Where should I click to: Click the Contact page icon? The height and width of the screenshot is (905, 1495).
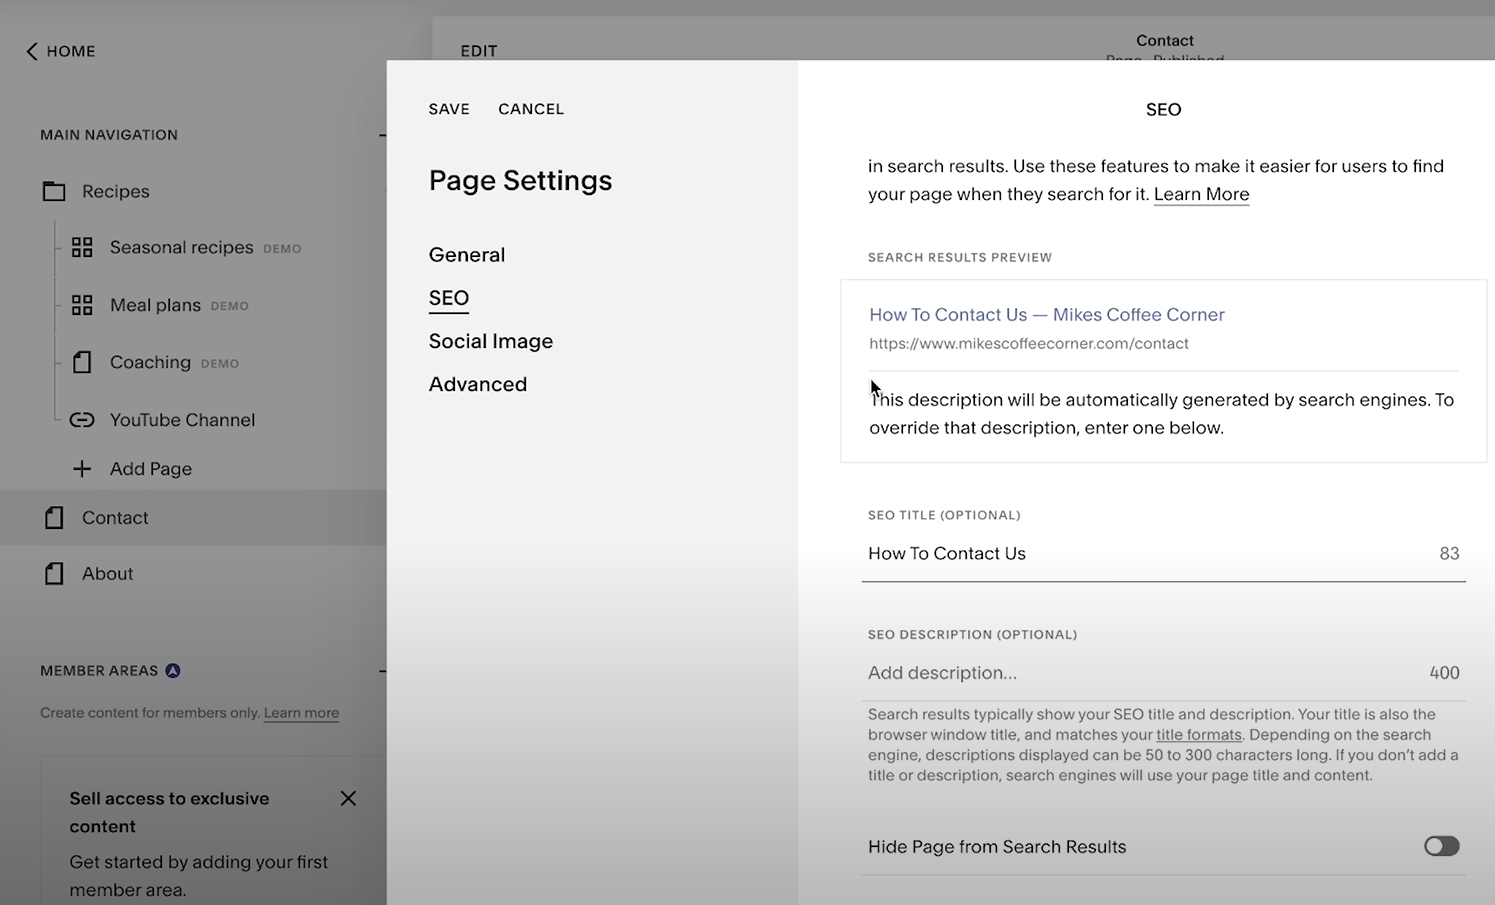[x=54, y=517]
